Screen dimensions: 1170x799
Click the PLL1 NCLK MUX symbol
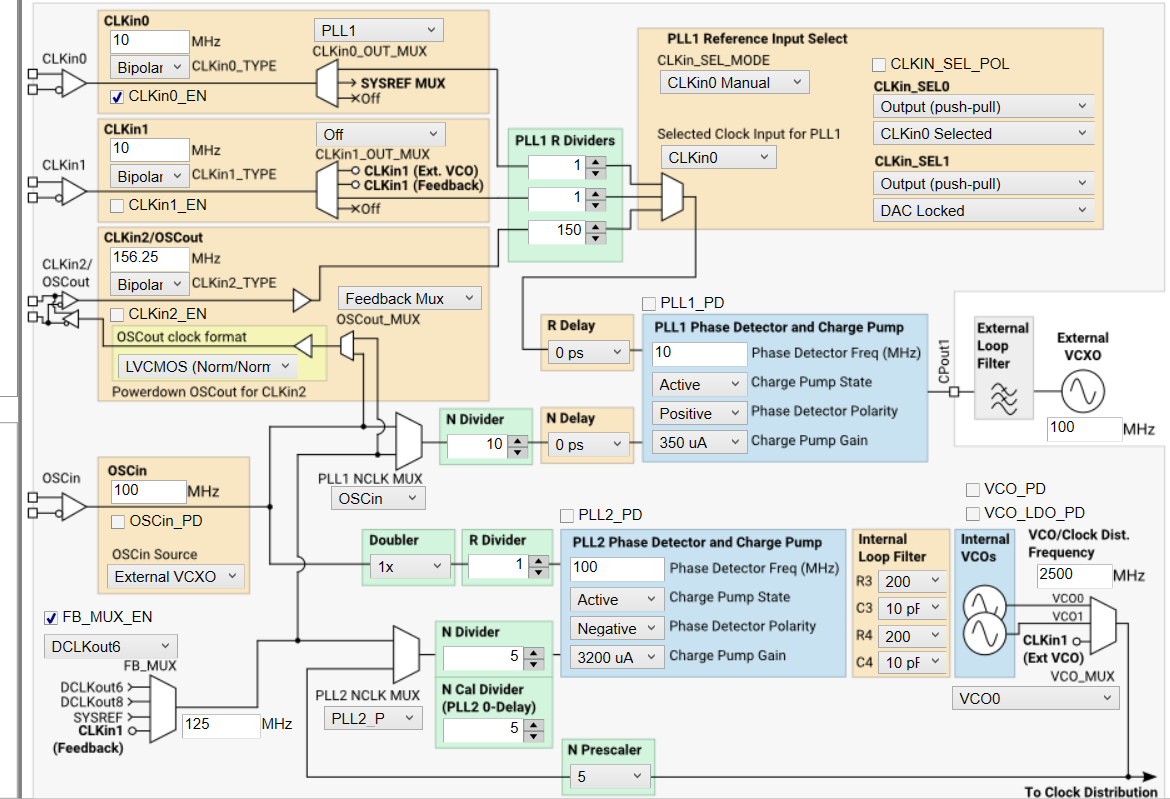(408, 441)
